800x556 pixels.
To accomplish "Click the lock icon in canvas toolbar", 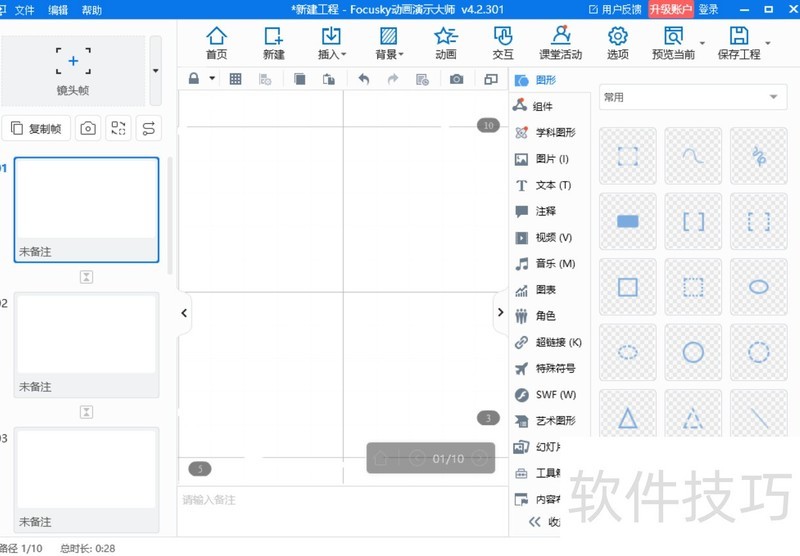I will [x=194, y=79].
